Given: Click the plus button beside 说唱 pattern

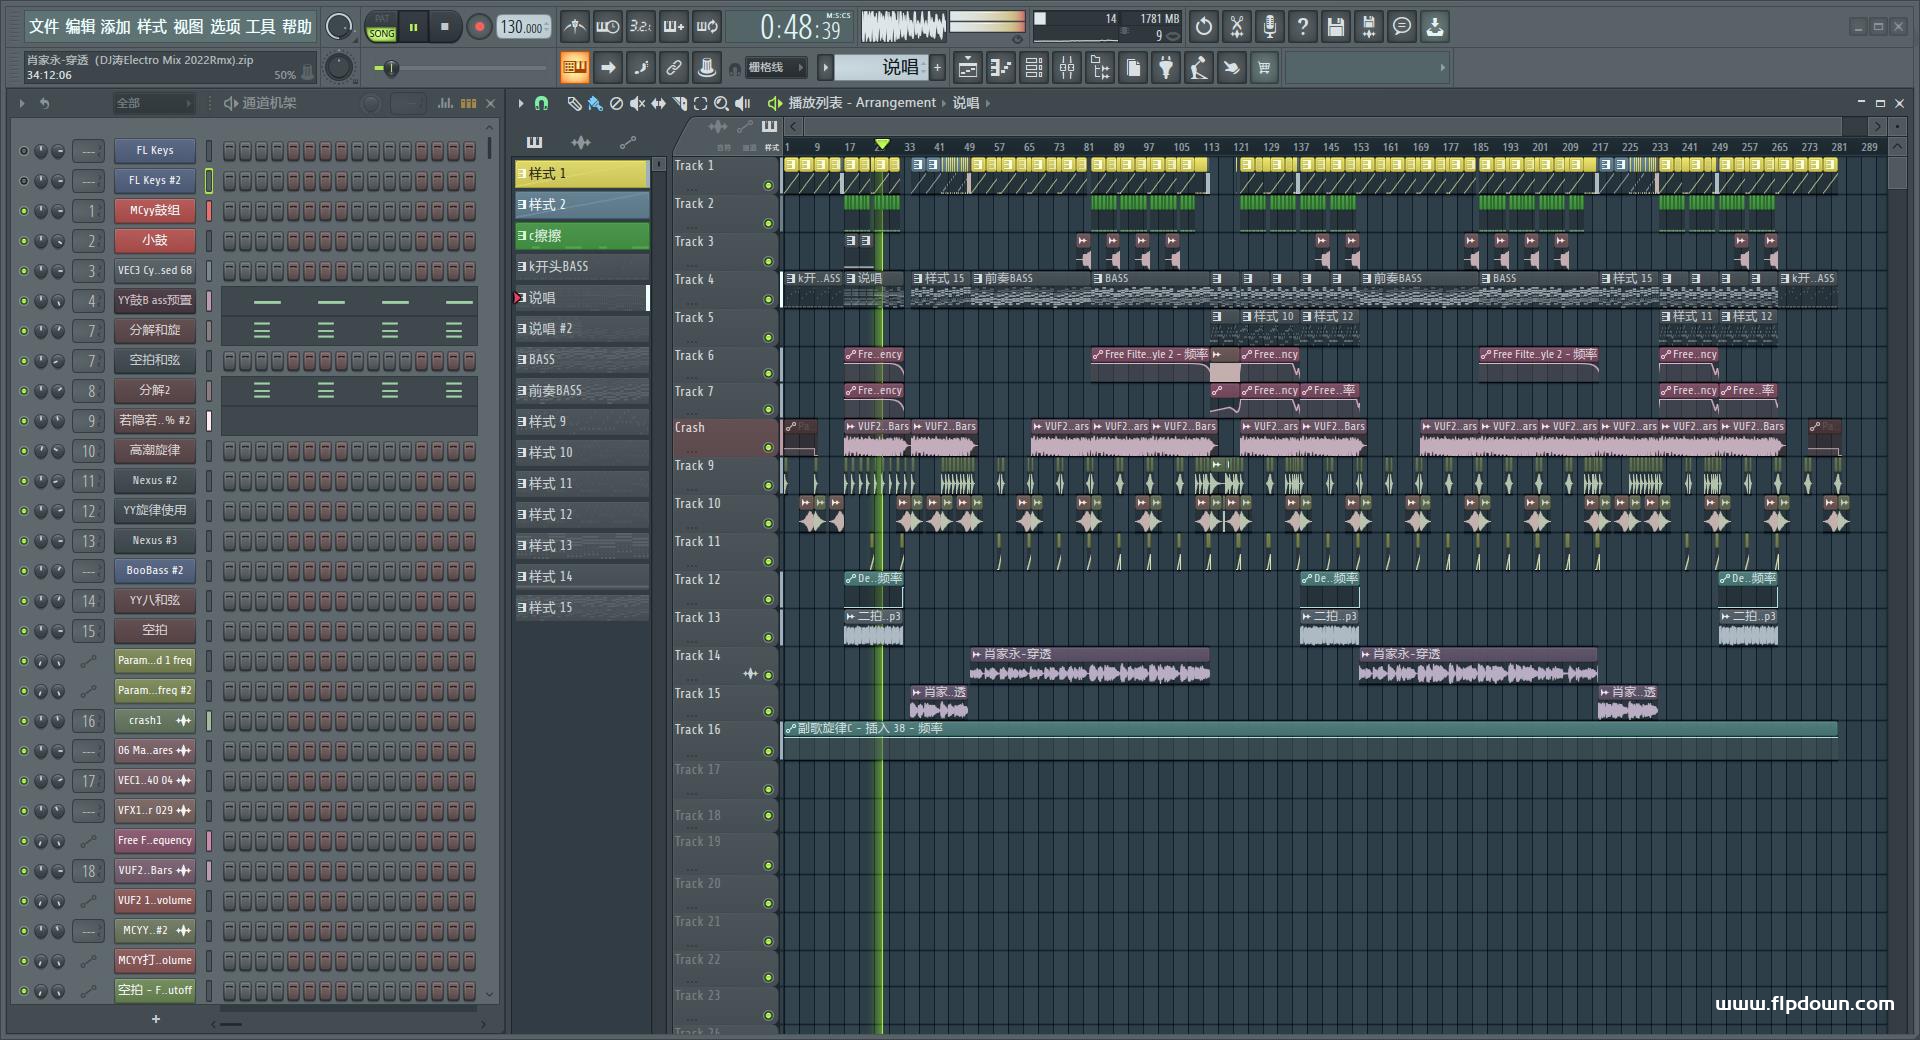Looking at the screenshot, I should pos(937,68).
